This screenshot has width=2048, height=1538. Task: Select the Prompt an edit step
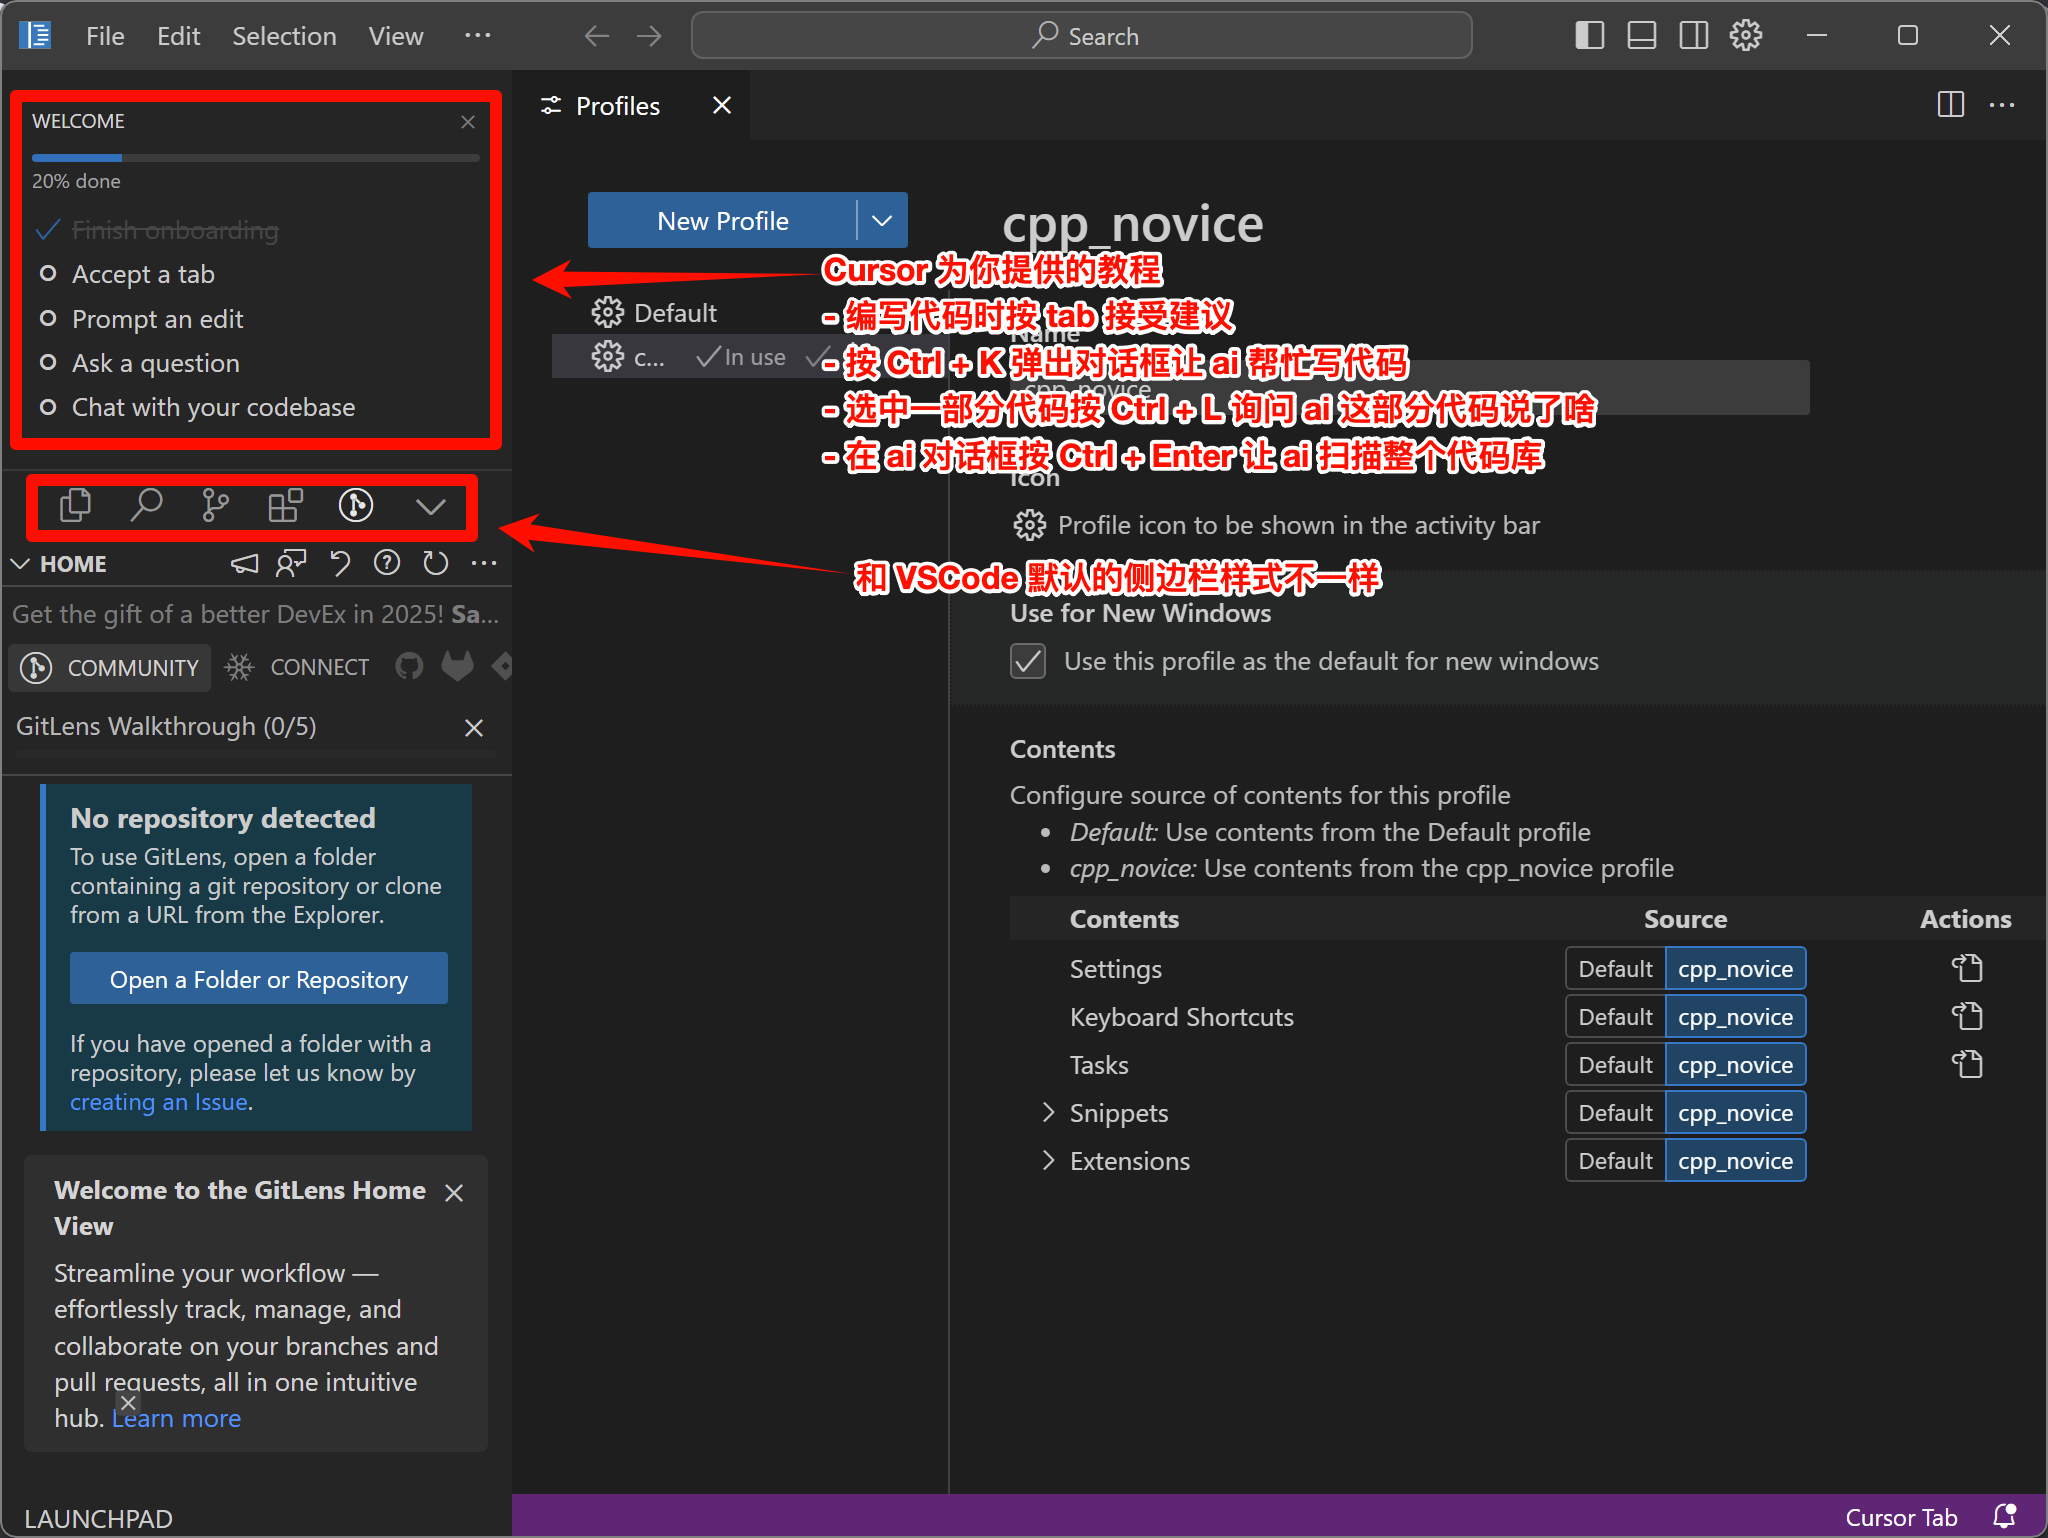157,319
